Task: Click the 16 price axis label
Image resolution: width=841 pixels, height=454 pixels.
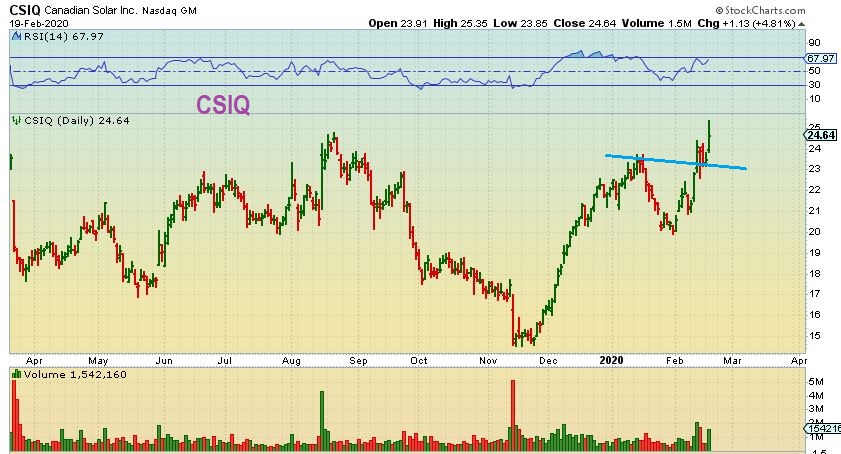Action: coord(814,315)
